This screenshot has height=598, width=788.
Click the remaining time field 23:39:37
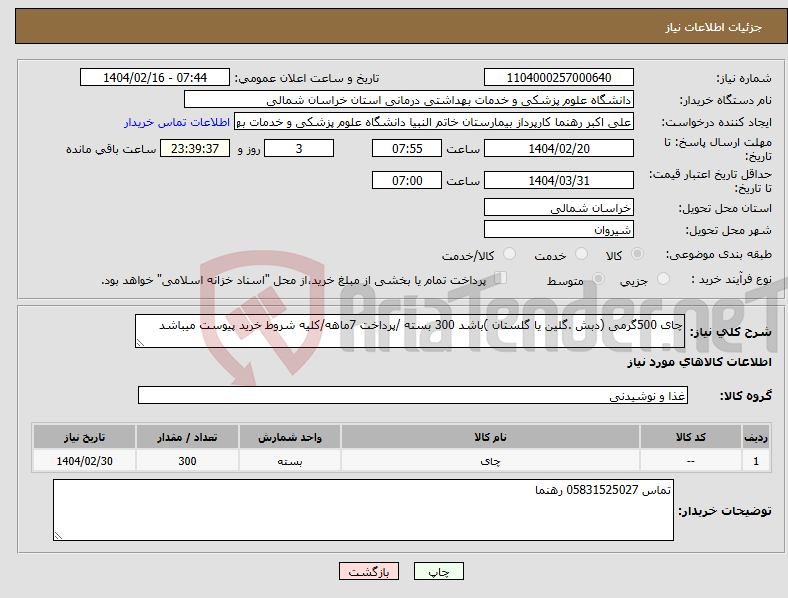[x=195, y=148]
